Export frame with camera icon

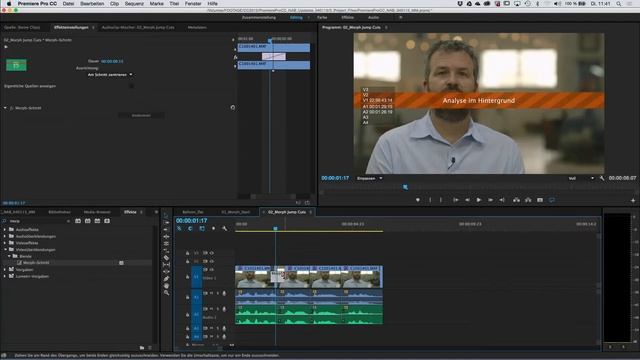[540, 200]
